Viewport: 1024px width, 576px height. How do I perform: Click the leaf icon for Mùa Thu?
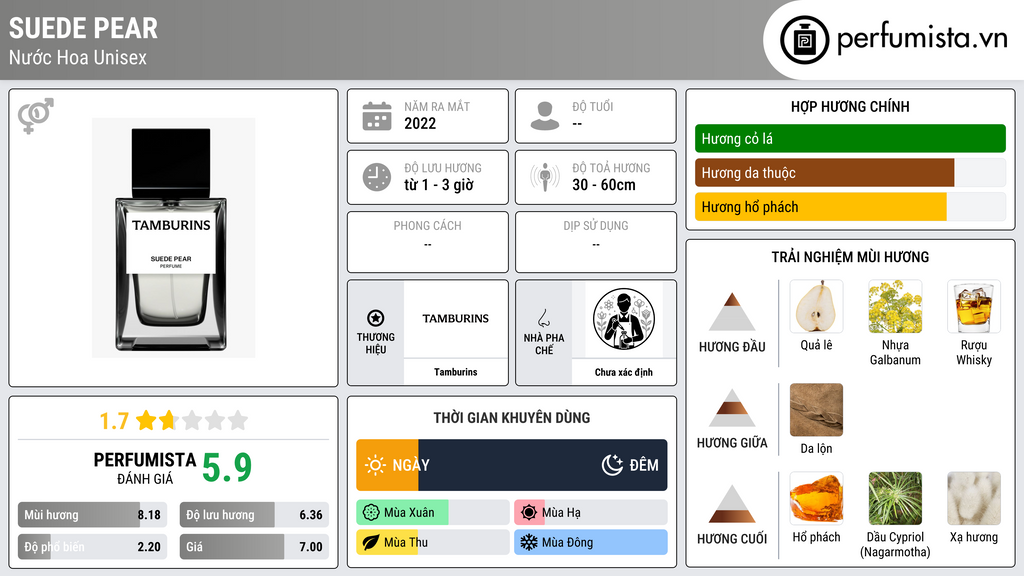click(371, 542)
